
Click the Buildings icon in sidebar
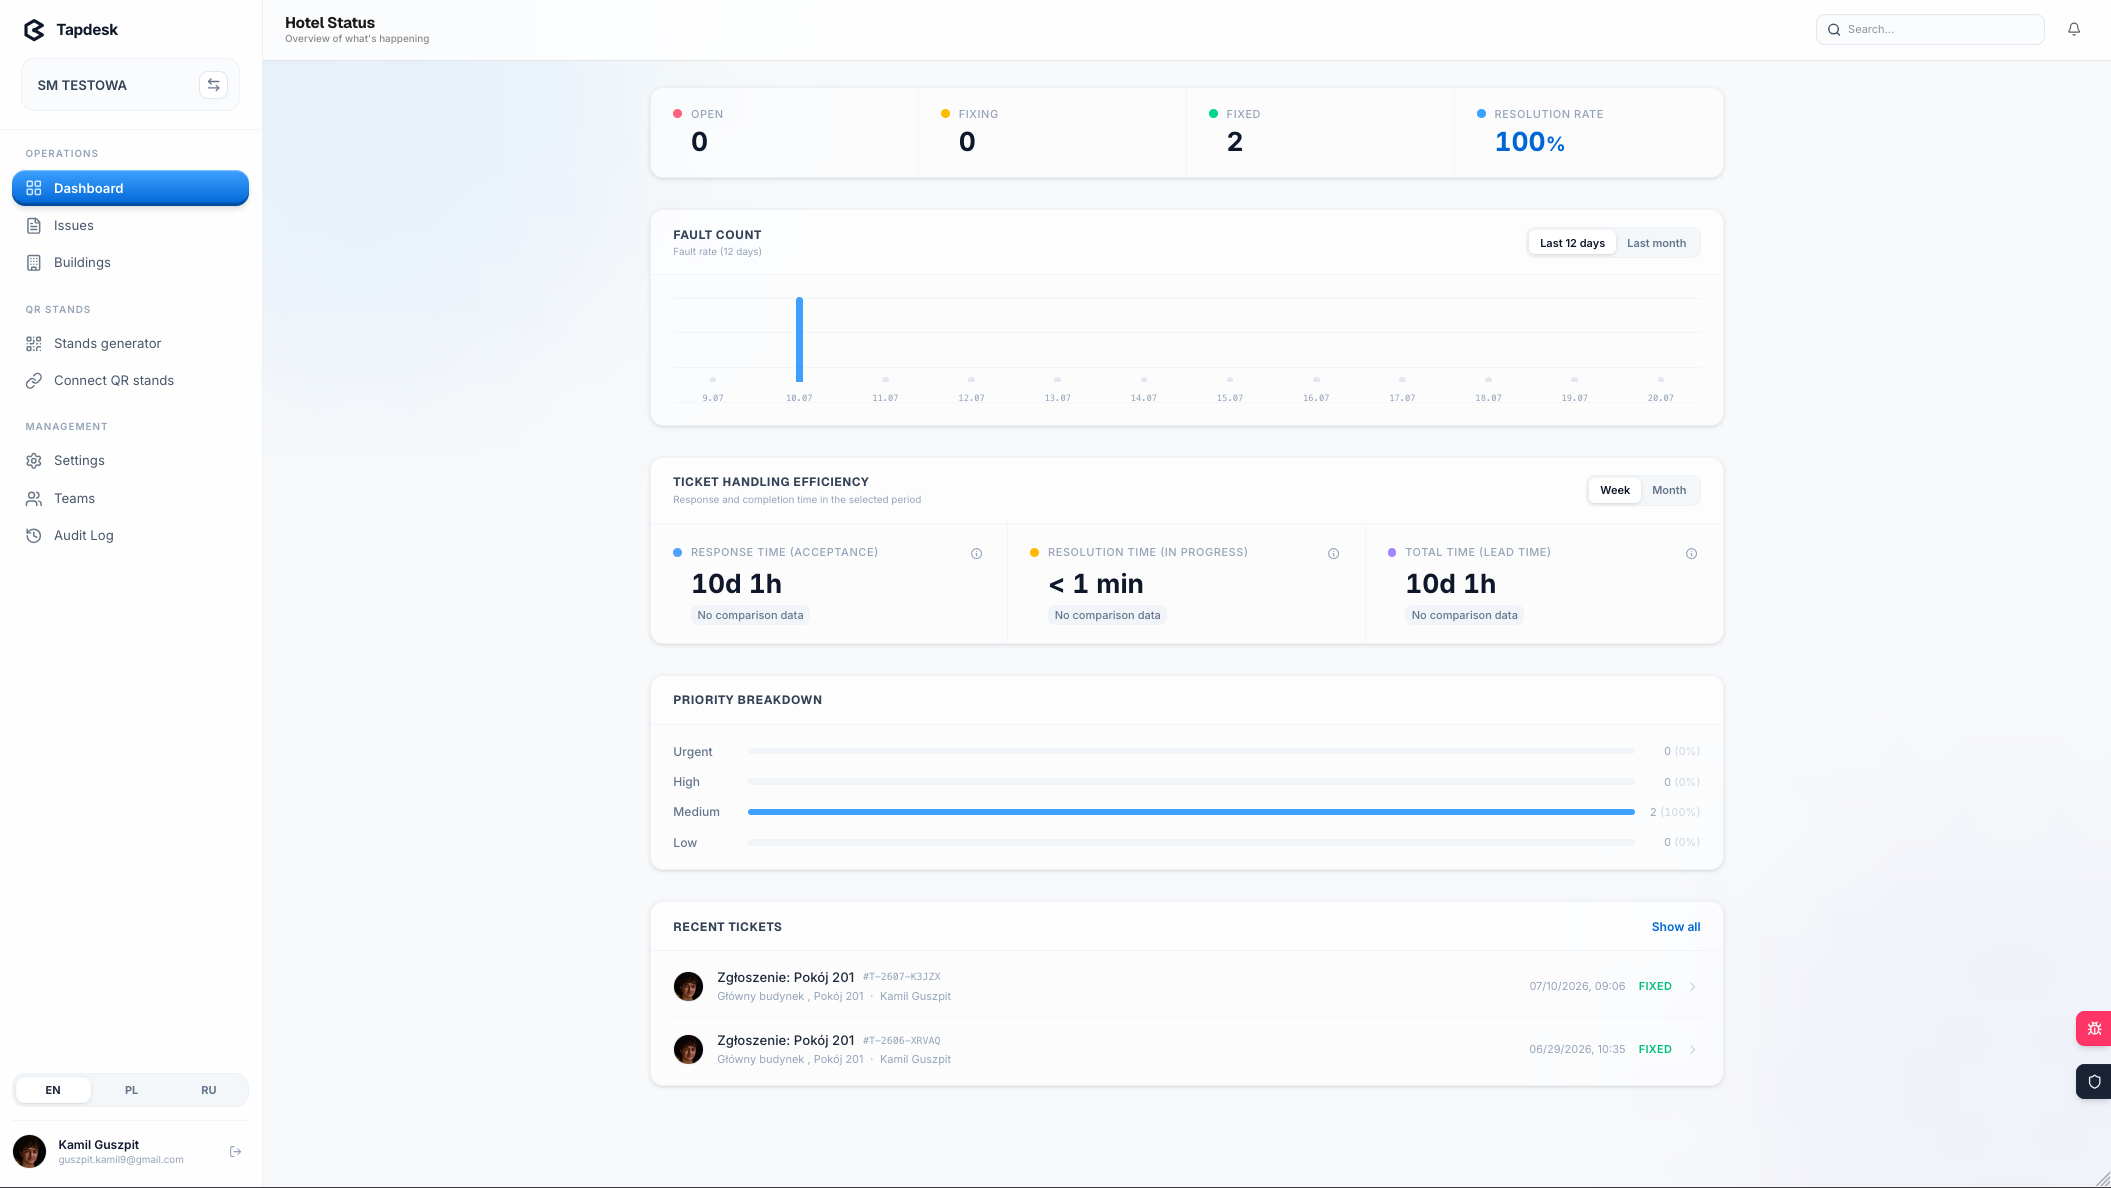(x=34, y=262)
